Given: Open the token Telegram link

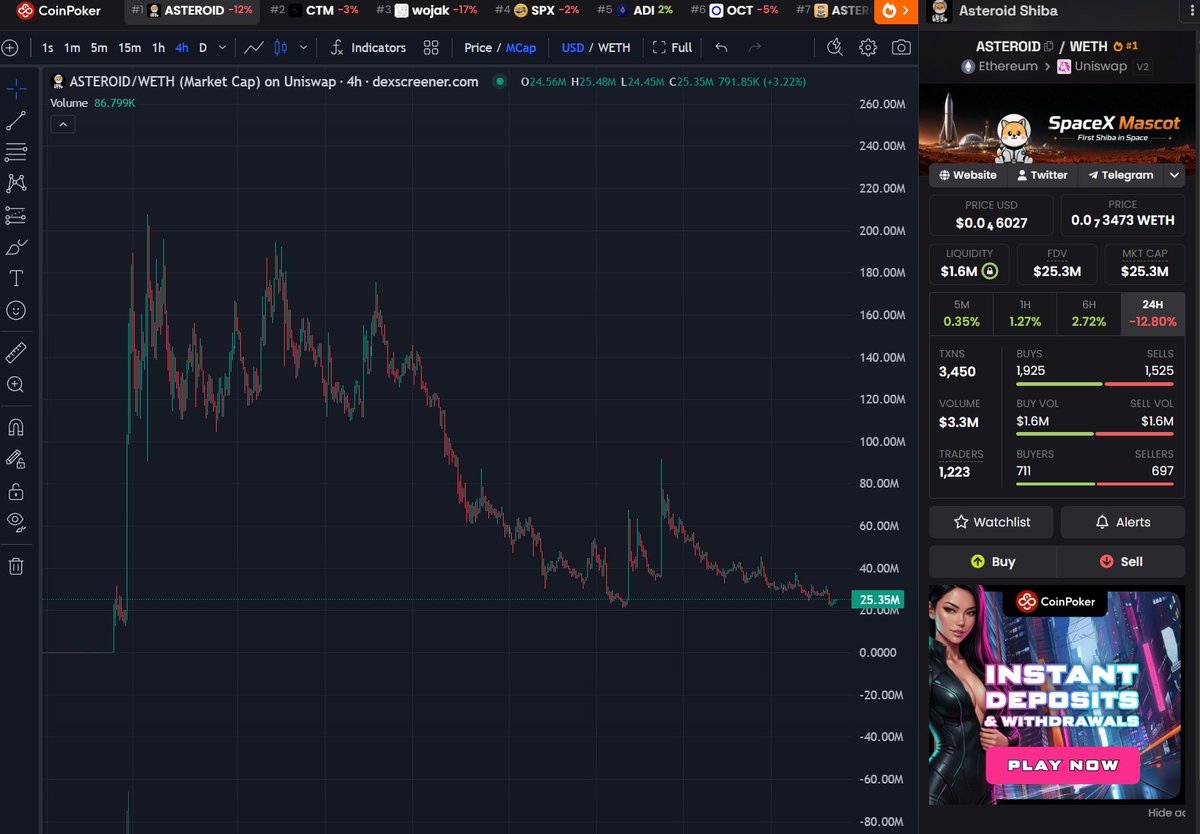Looking at the screenshot, I should click(1120, 175).
